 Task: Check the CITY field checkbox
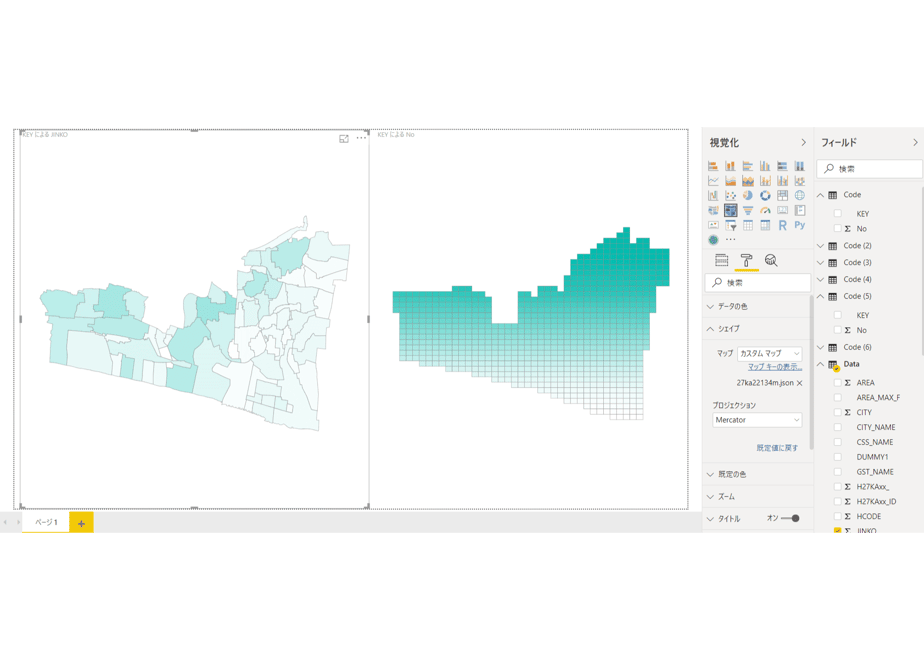pyautogui.click(x=837, y=412)
